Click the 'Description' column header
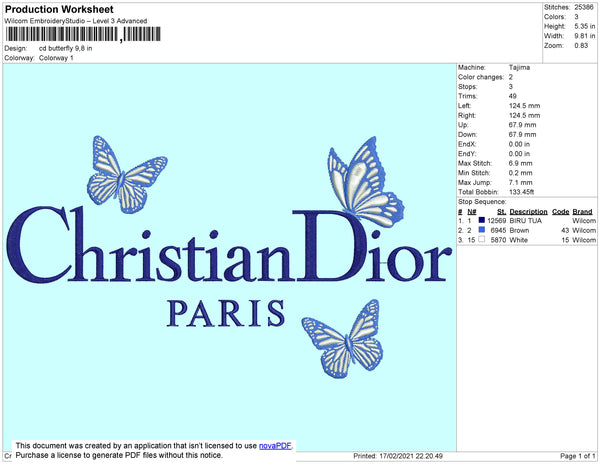Image resolution: width=600 pixels, height=464 pixels. click(x=528, y=212)
